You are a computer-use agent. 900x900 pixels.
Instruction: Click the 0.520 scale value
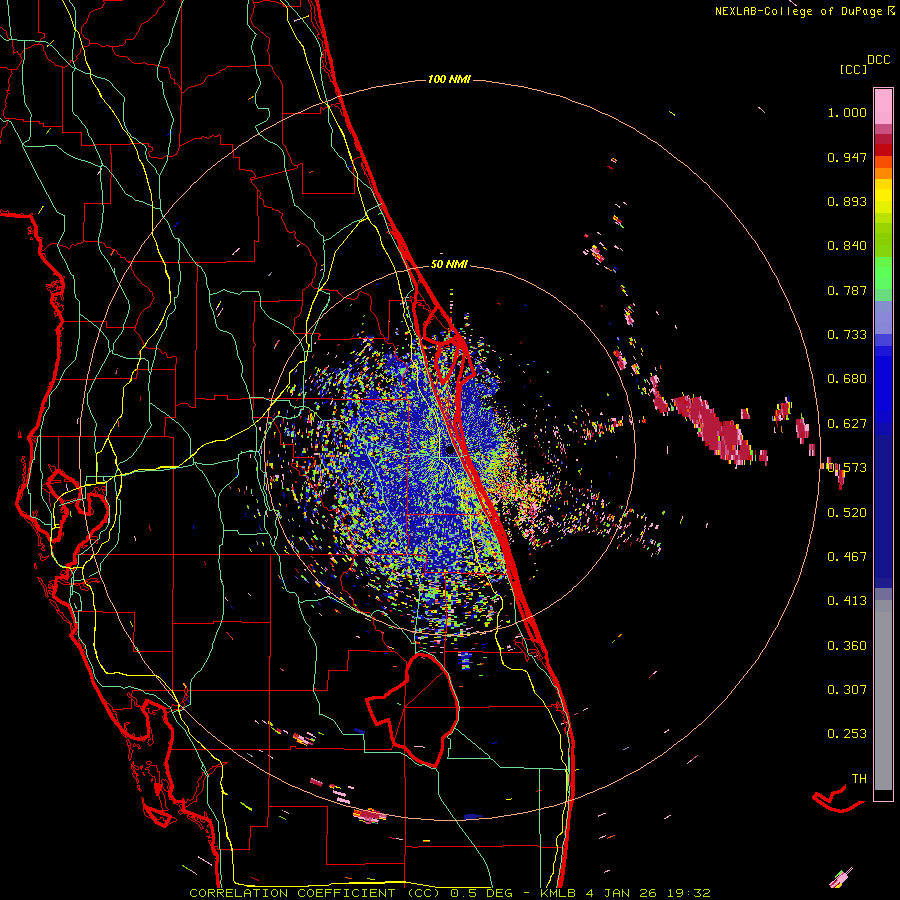pyautogui.click(x=847, y=513)
